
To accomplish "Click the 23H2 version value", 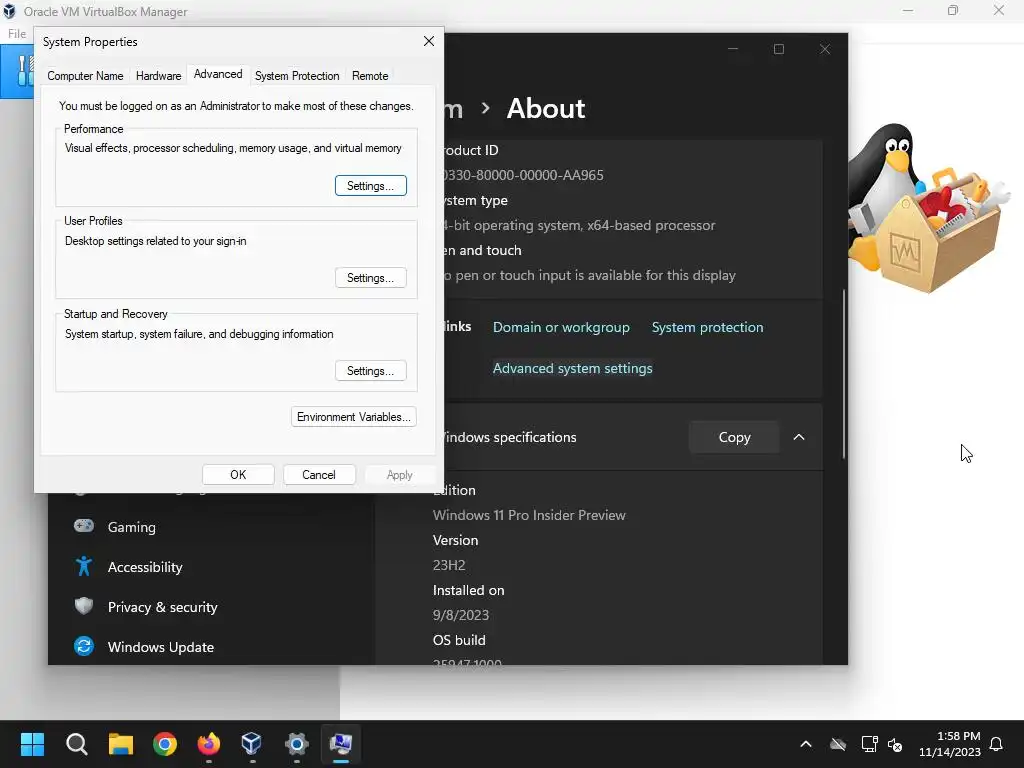I will click(x=449, y=565).
